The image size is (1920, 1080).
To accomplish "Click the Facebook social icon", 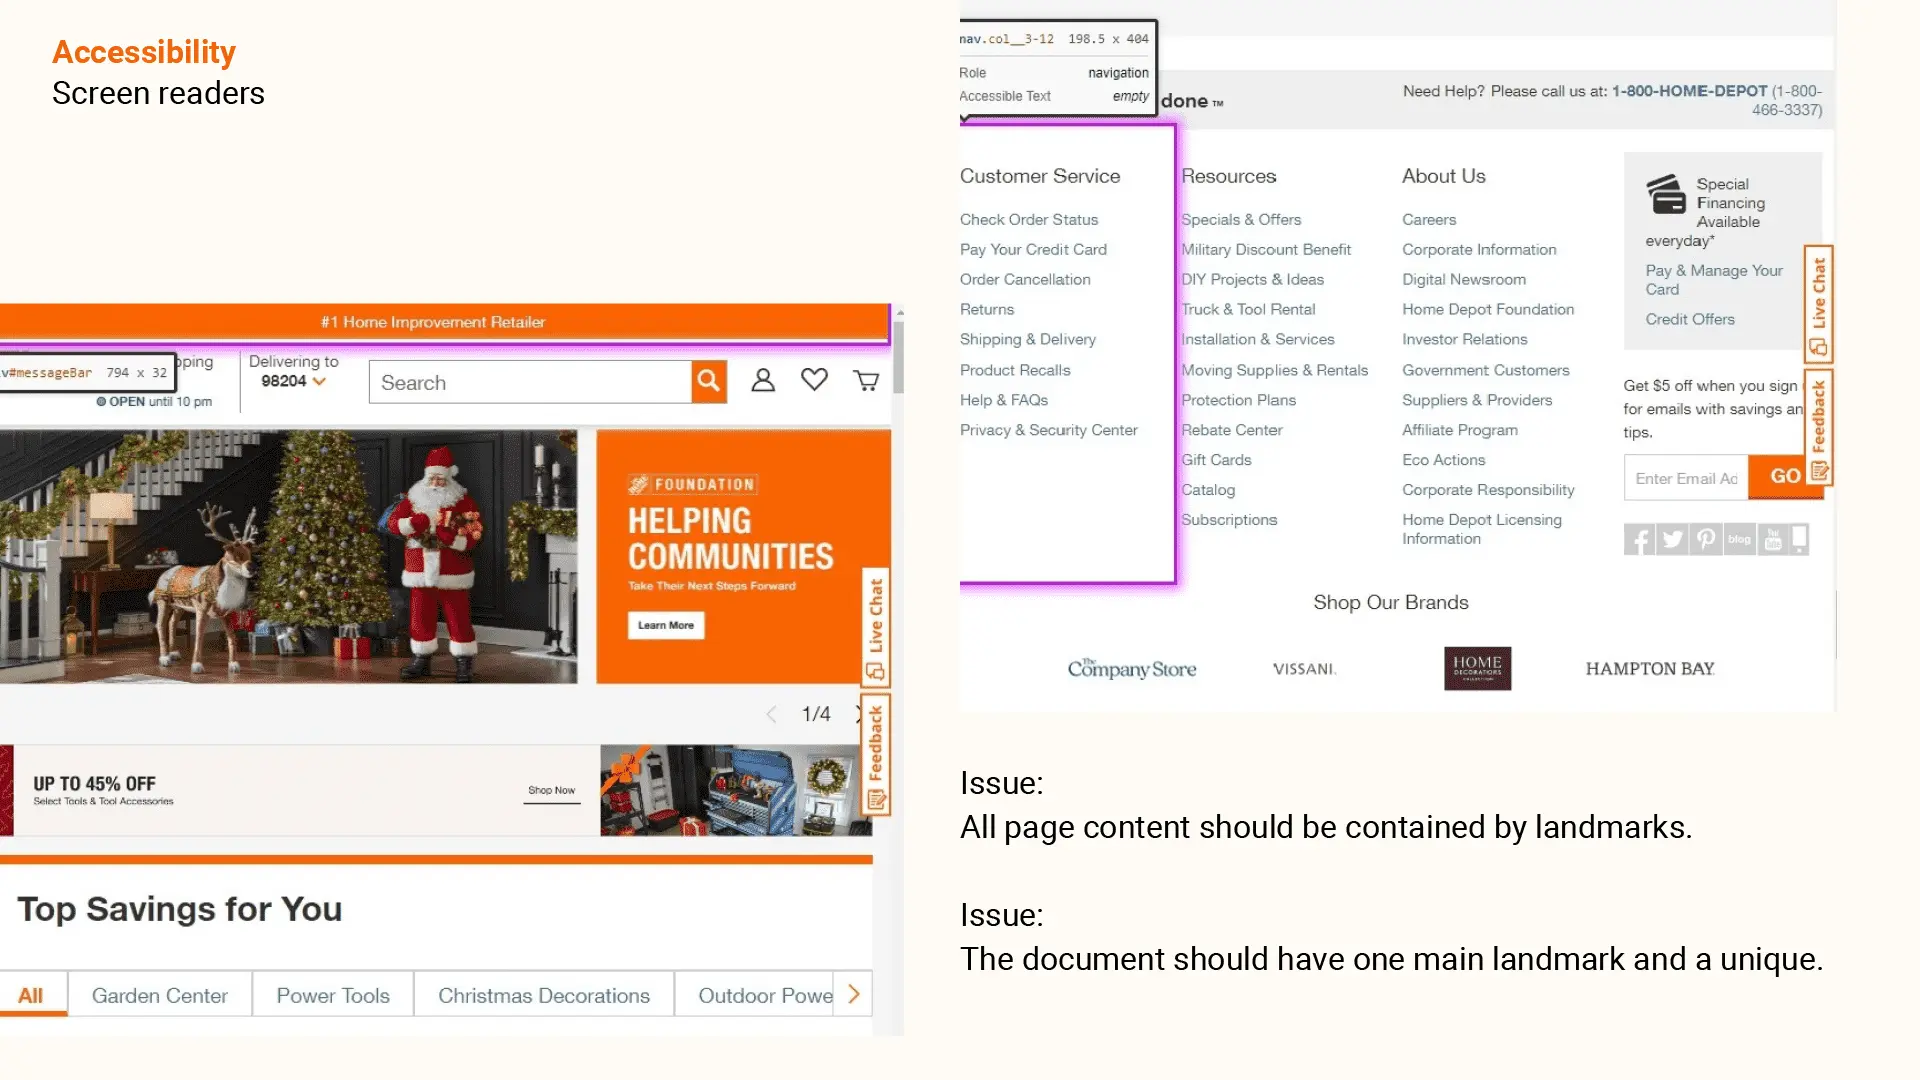I will click(1639, 540).
